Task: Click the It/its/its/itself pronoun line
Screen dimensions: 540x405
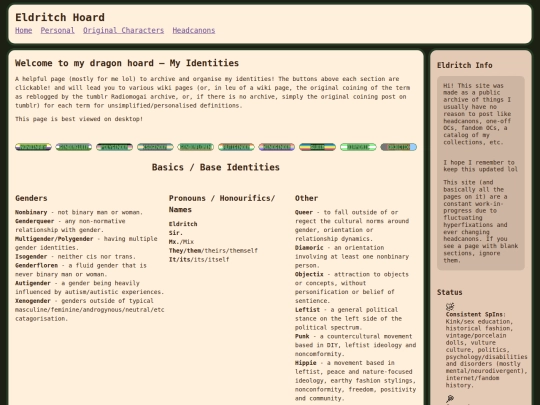Action: coord(199,259)
